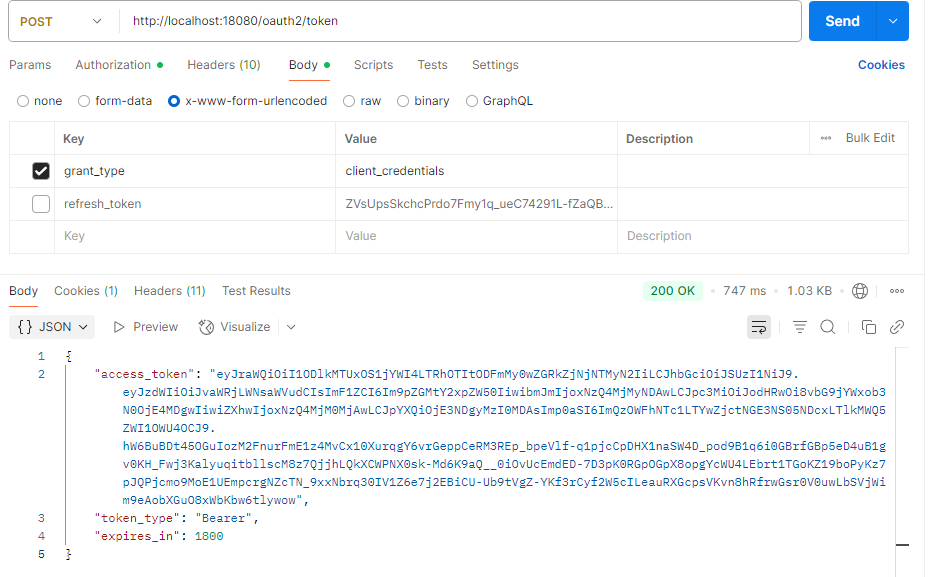Click the refresh_token value starting ZVsUps

(x=477, y=204)
